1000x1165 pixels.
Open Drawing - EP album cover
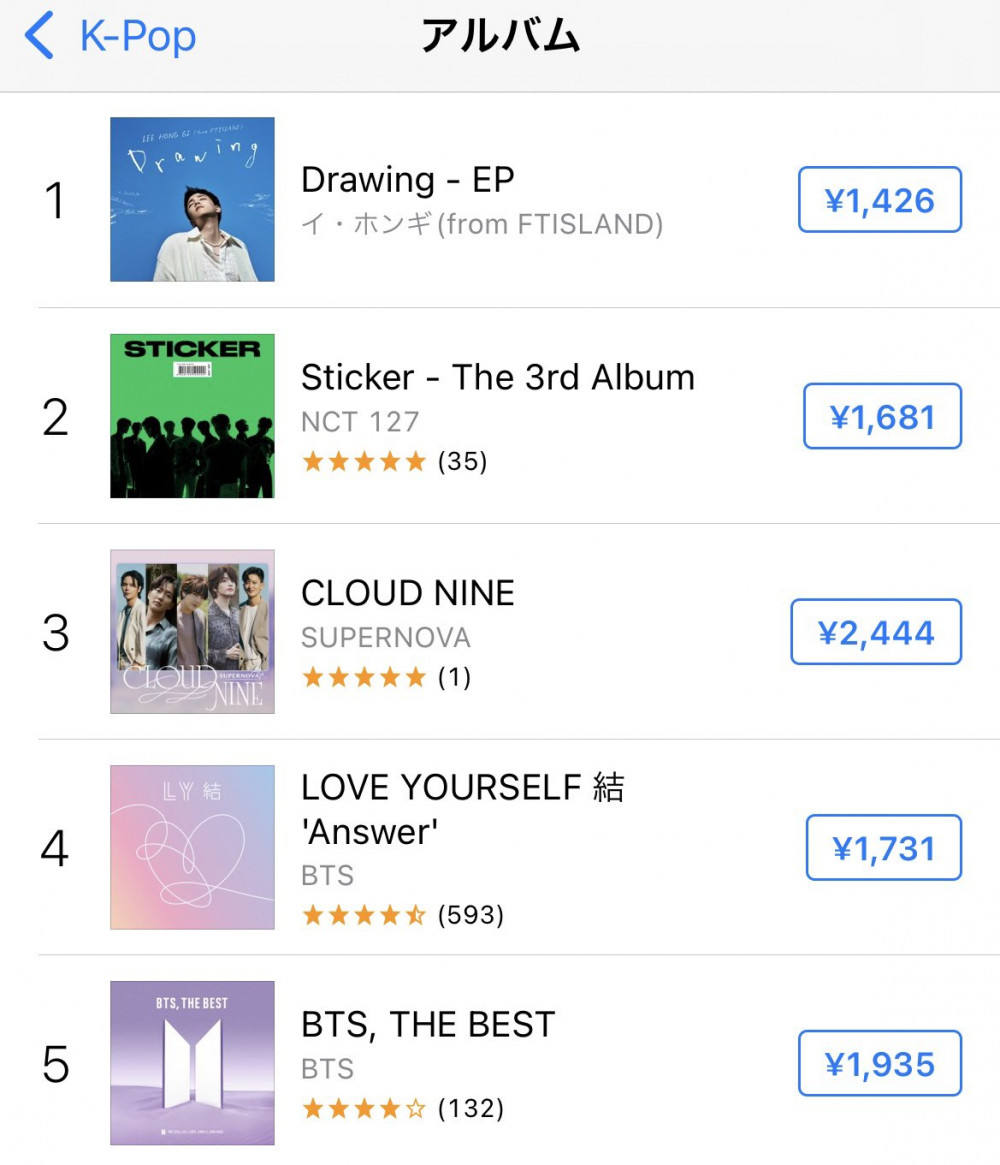tap(192, 199)
